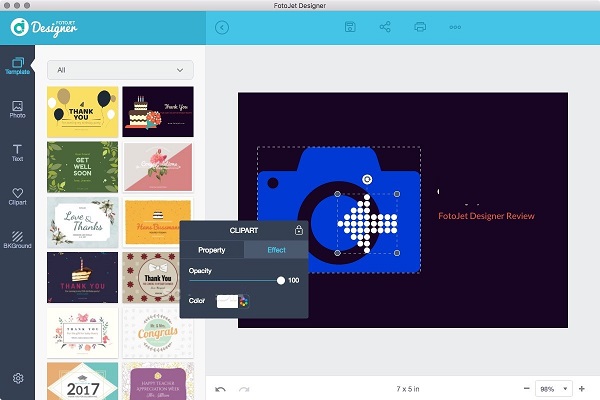
Task: Click the bottom-left resize handle of arrow
Action: (337, 253)
